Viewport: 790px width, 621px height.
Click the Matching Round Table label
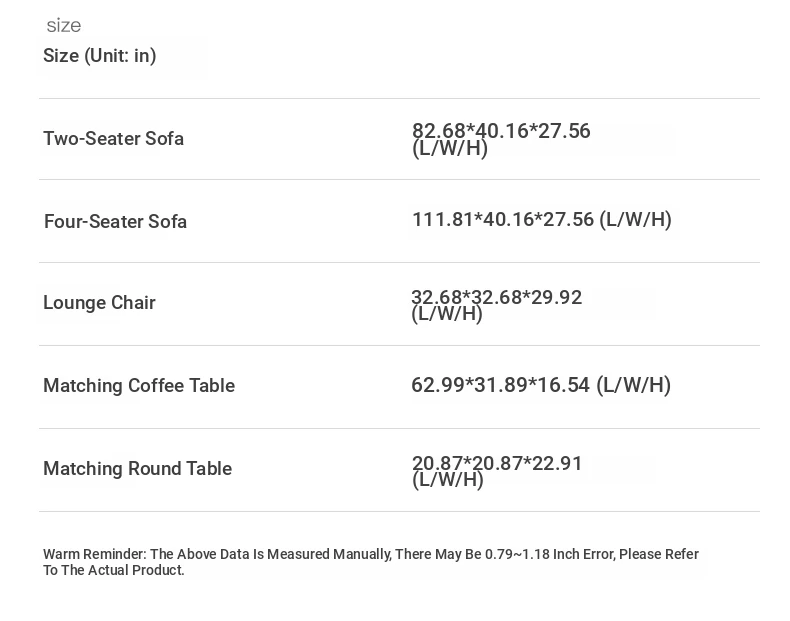137,469
